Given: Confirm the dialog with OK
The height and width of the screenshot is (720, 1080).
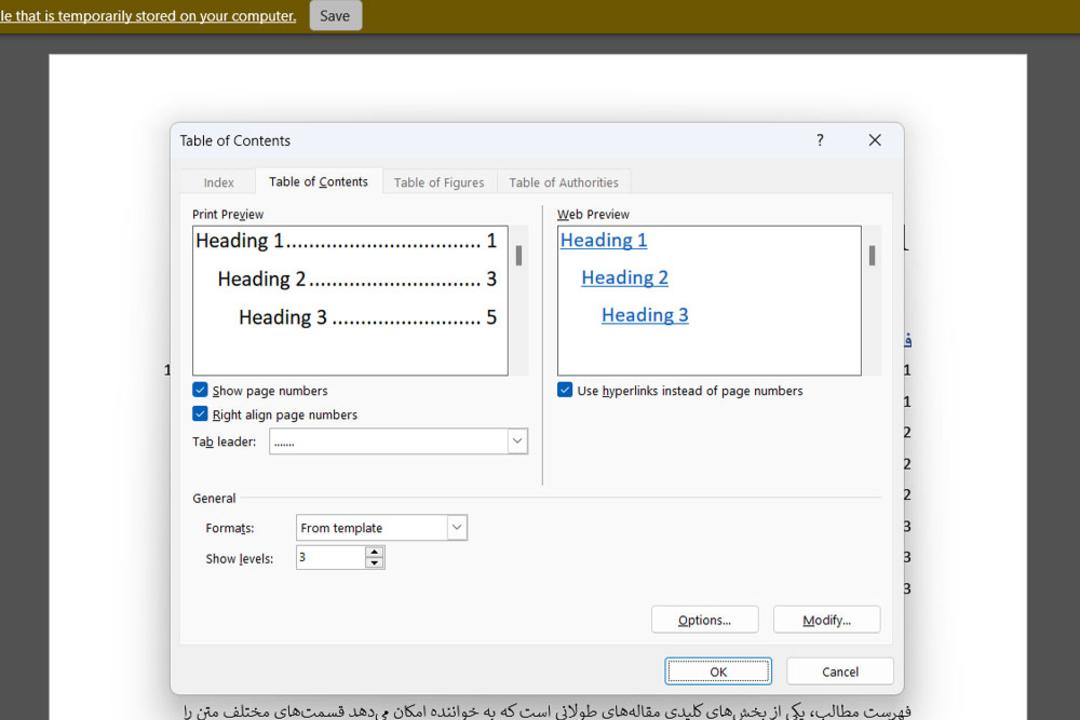Looking at the screenshot, I should 718,671.
